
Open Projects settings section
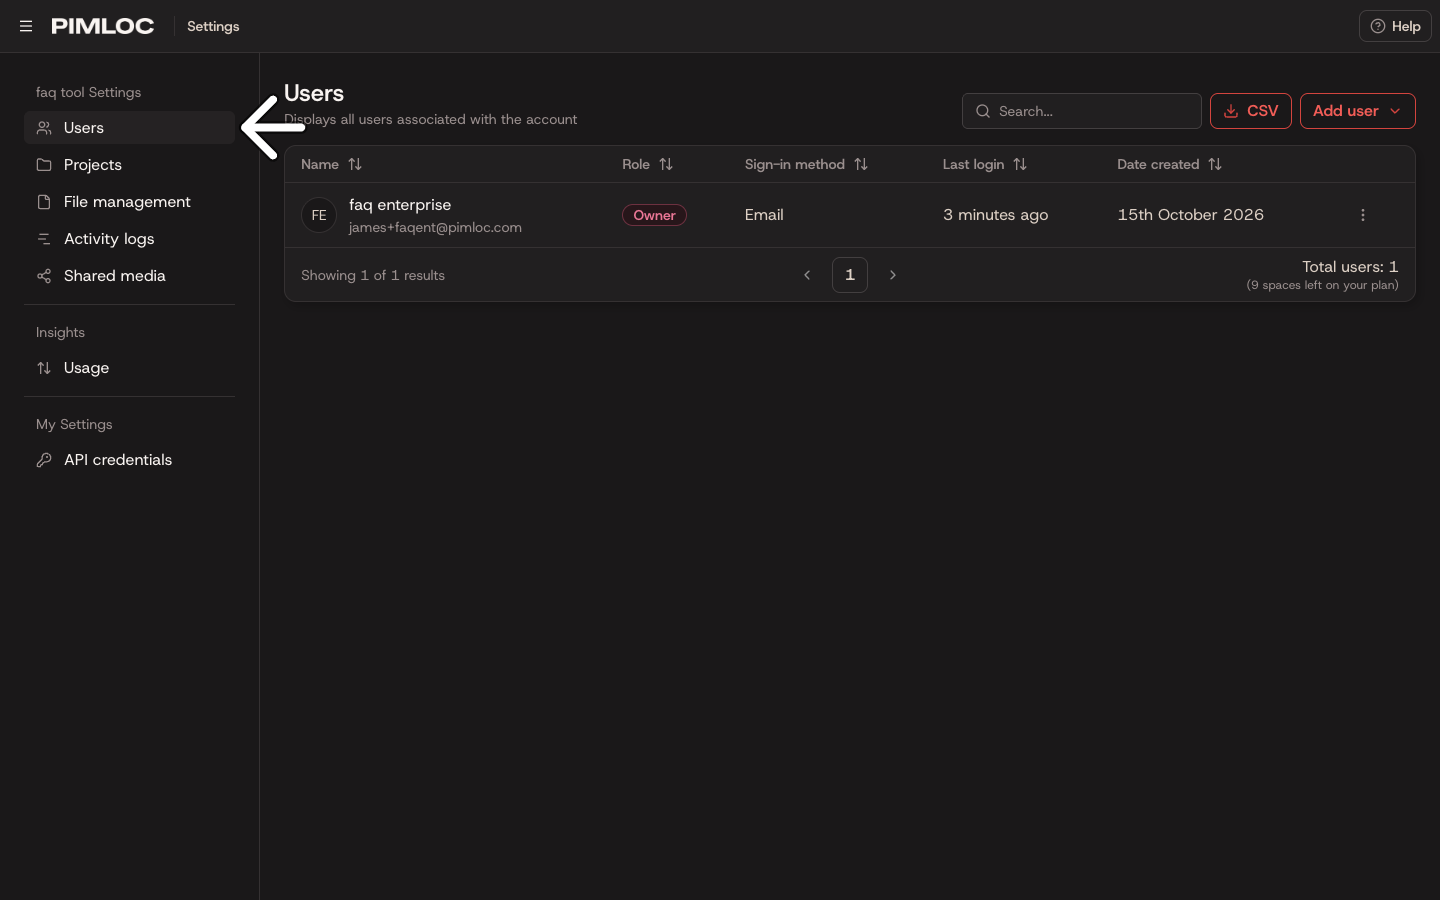[130, 165]
